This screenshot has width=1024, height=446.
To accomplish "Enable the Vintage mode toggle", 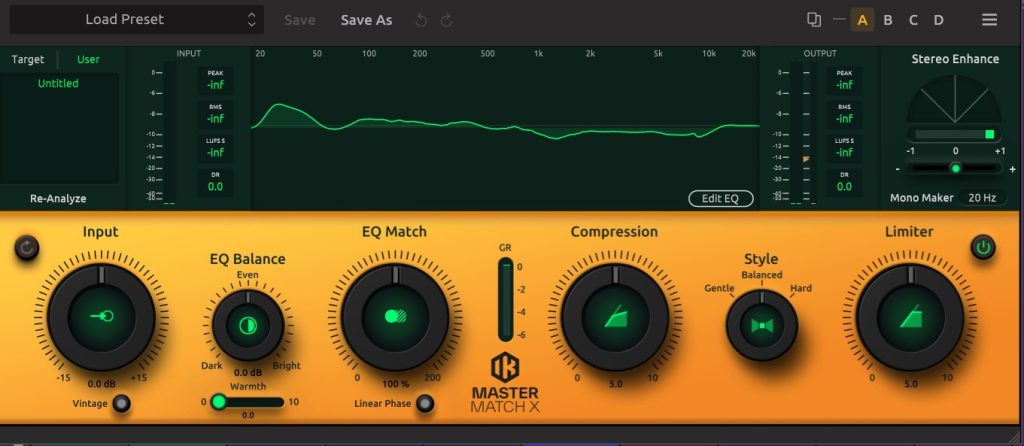I will pyautogui.click(x=122, y=404).
